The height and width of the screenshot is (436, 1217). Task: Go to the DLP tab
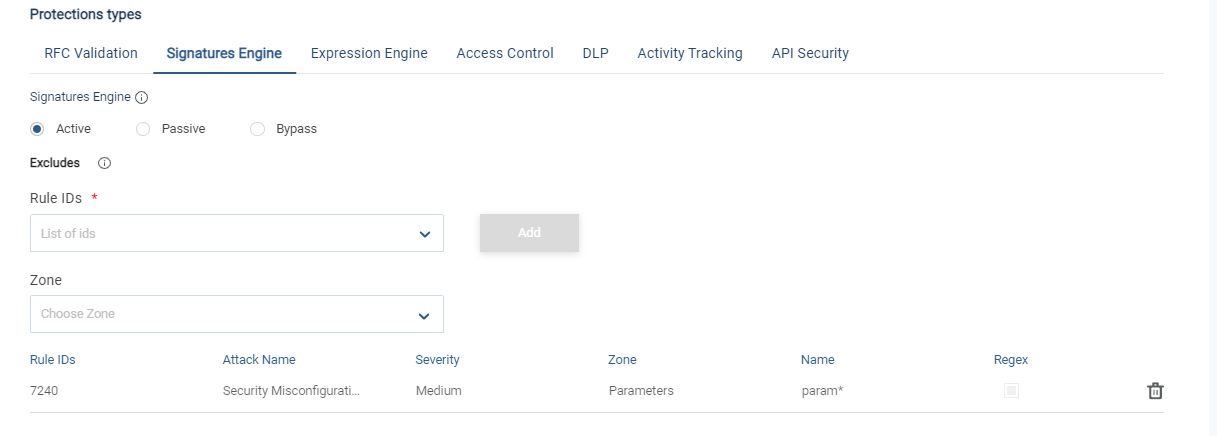click(x=595, y=54)
